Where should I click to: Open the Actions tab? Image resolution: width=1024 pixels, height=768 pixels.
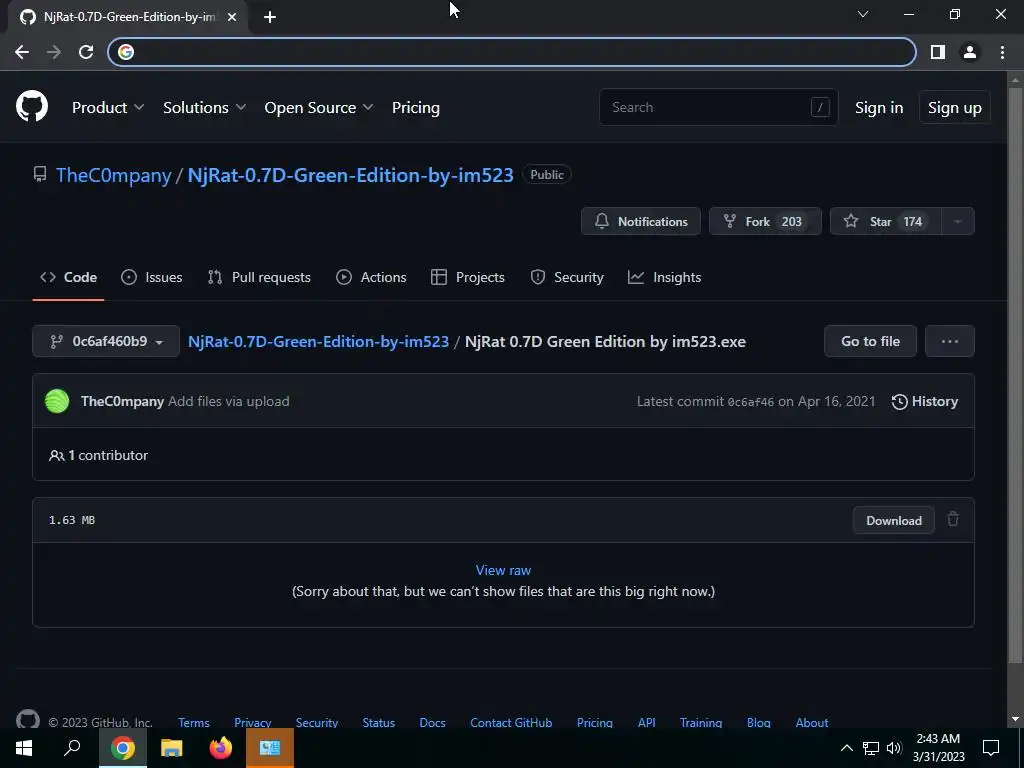pyautogui.click(x=371, y=277)
